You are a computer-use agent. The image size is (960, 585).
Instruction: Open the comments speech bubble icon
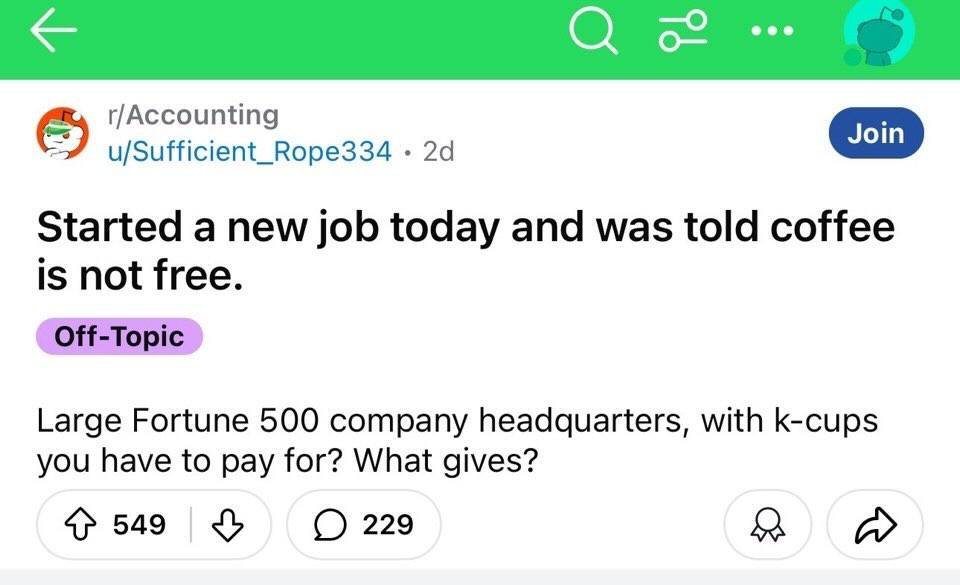(329, 524)
